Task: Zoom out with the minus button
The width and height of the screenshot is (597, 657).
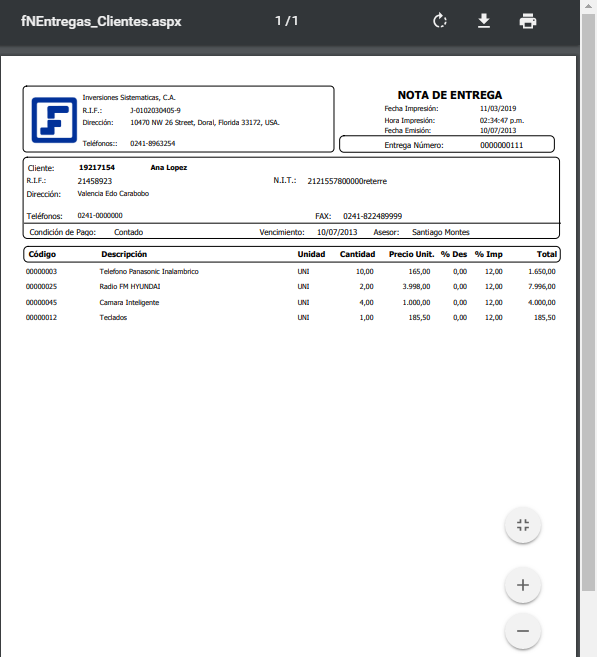Action: click(x=523, y=631)
